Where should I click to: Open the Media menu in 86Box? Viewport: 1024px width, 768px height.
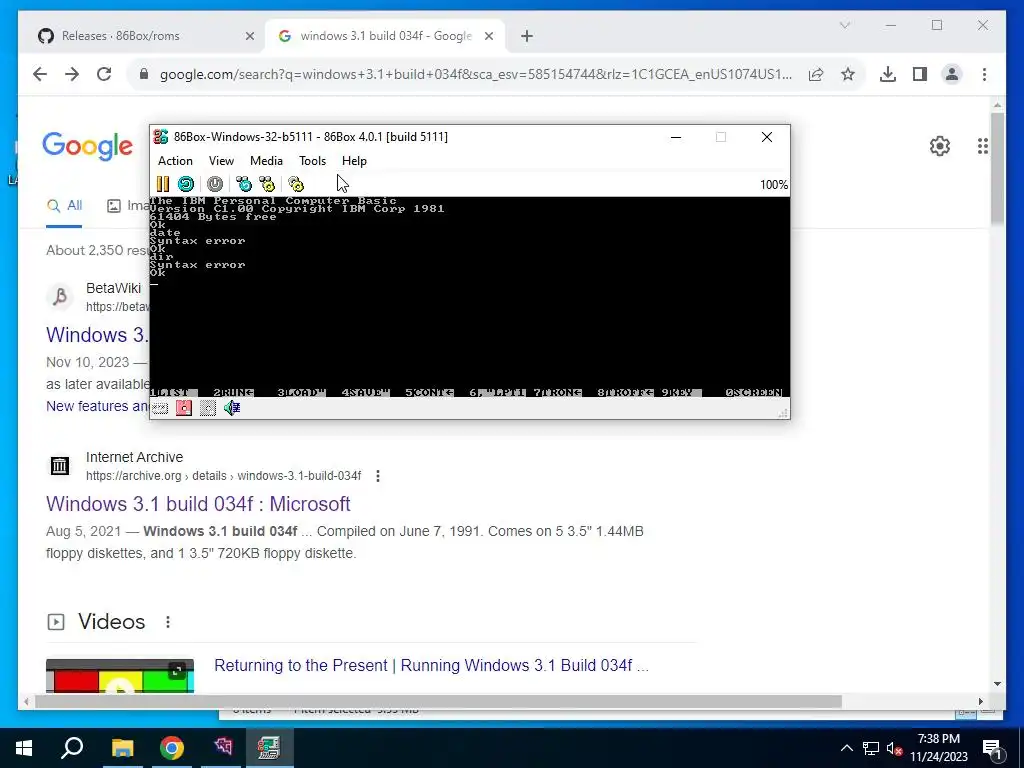266,161
